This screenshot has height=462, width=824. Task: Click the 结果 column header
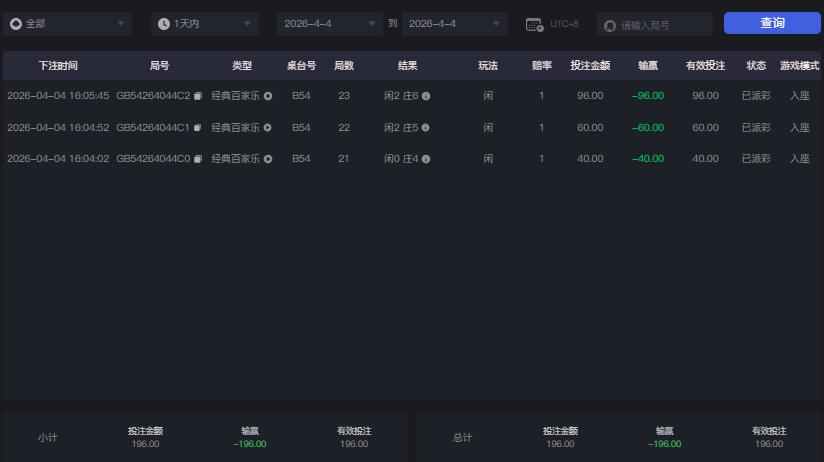[407, 66]
